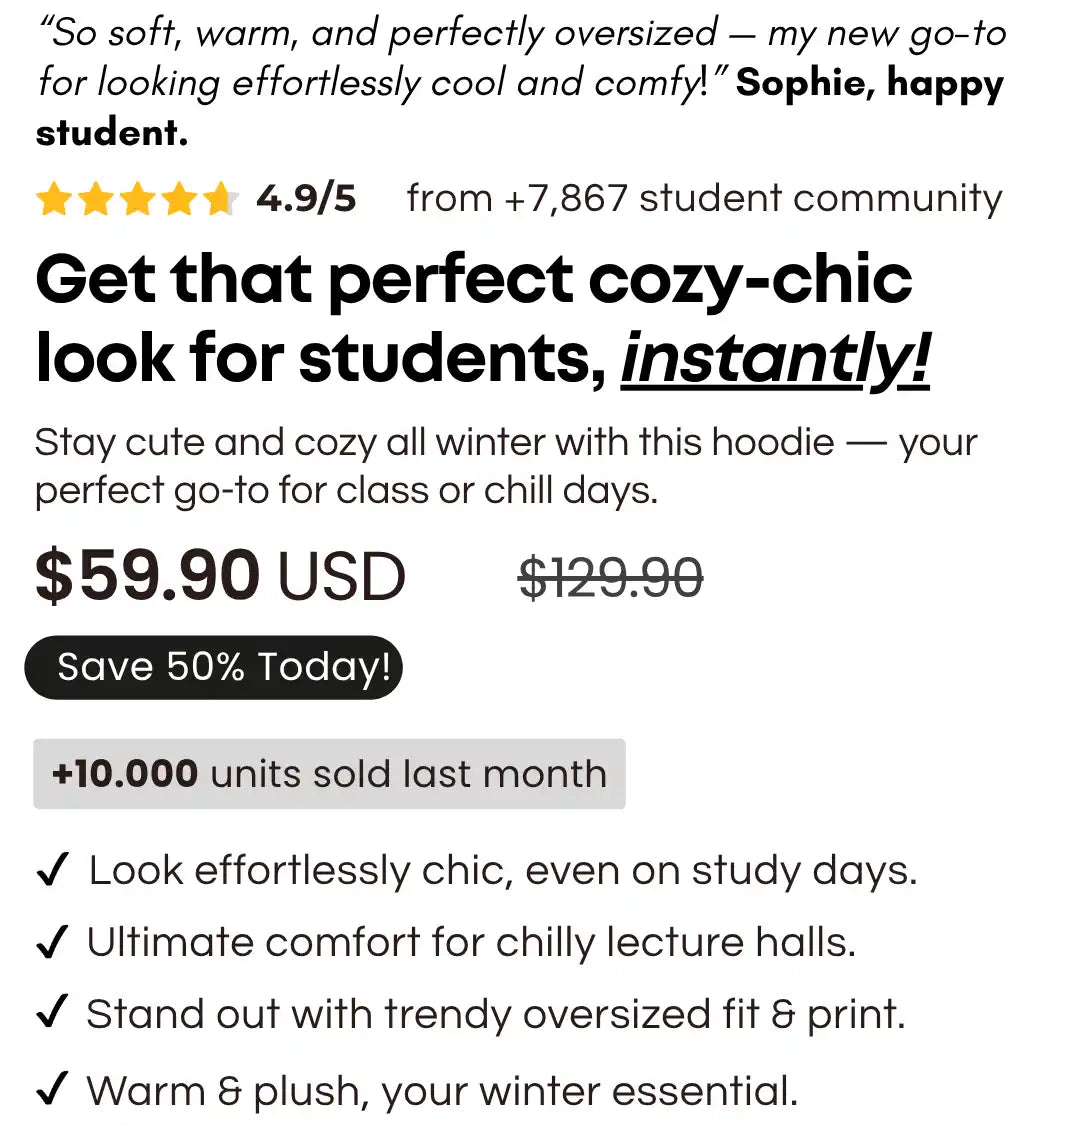
Task: Click the 4.9/5 rating score
Action: click(x=305, y=199)
